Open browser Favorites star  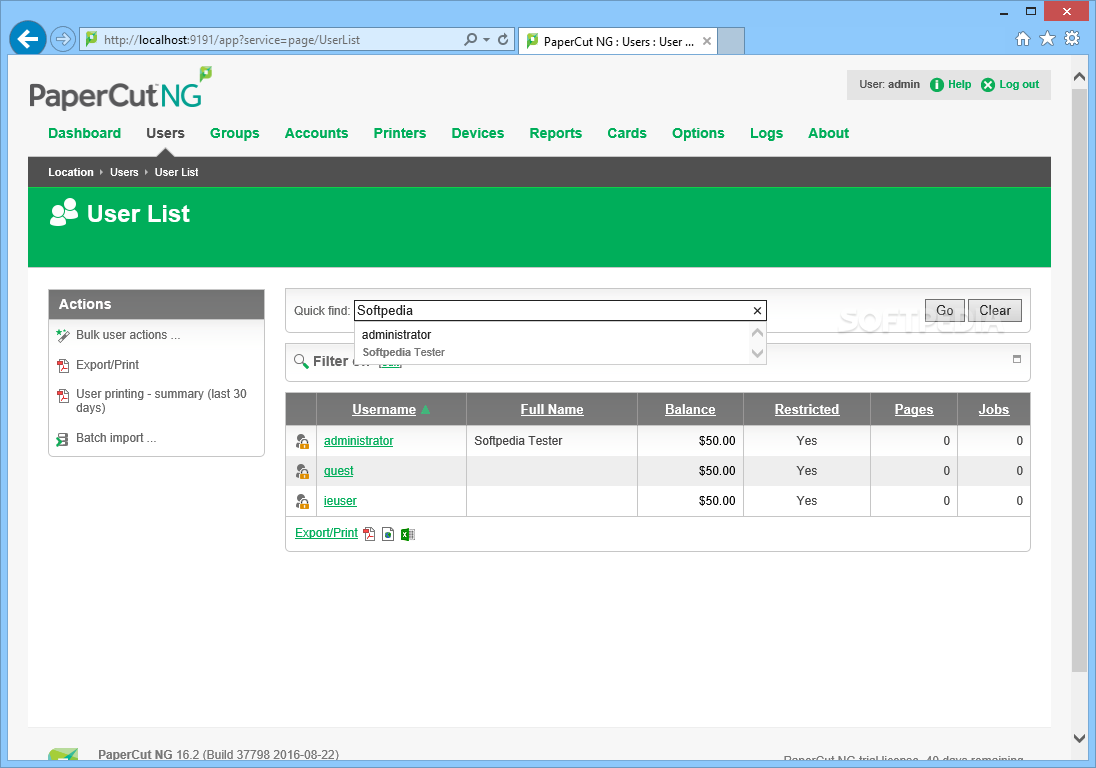point(1047,38)
